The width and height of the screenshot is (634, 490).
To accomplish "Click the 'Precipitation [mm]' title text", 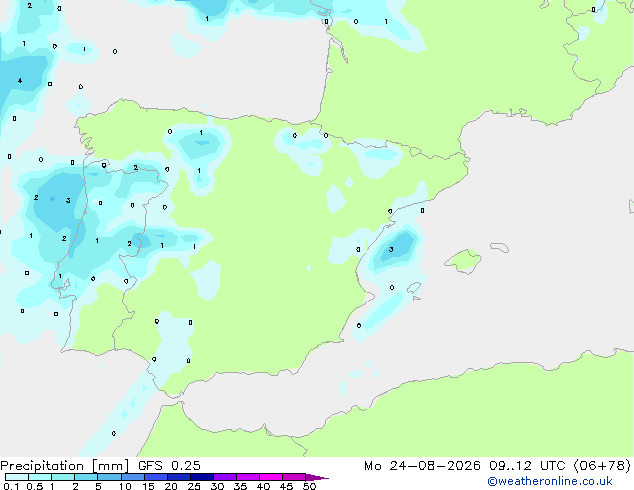I will (65, 466).
